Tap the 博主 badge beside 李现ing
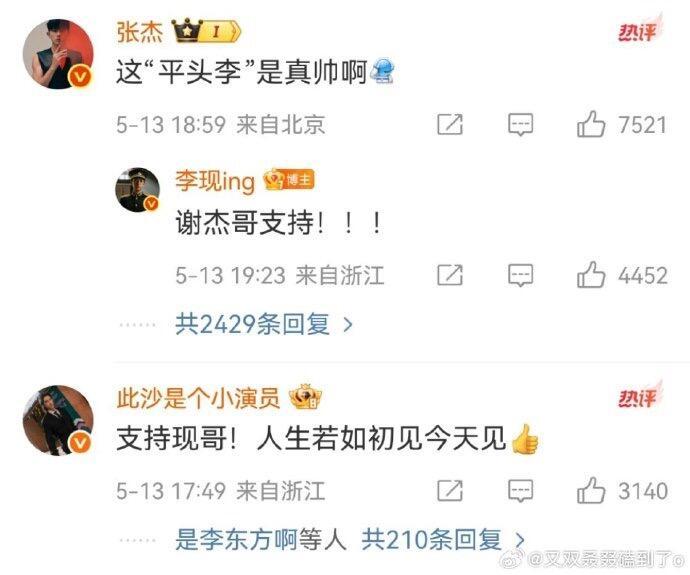 tap(289, 179)
